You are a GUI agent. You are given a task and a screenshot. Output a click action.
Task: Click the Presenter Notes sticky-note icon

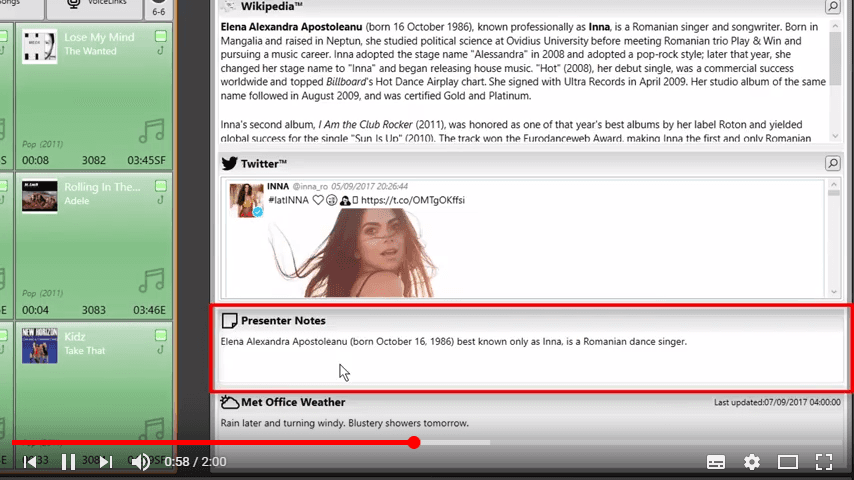pyautogui.click(x=229, y=320)
